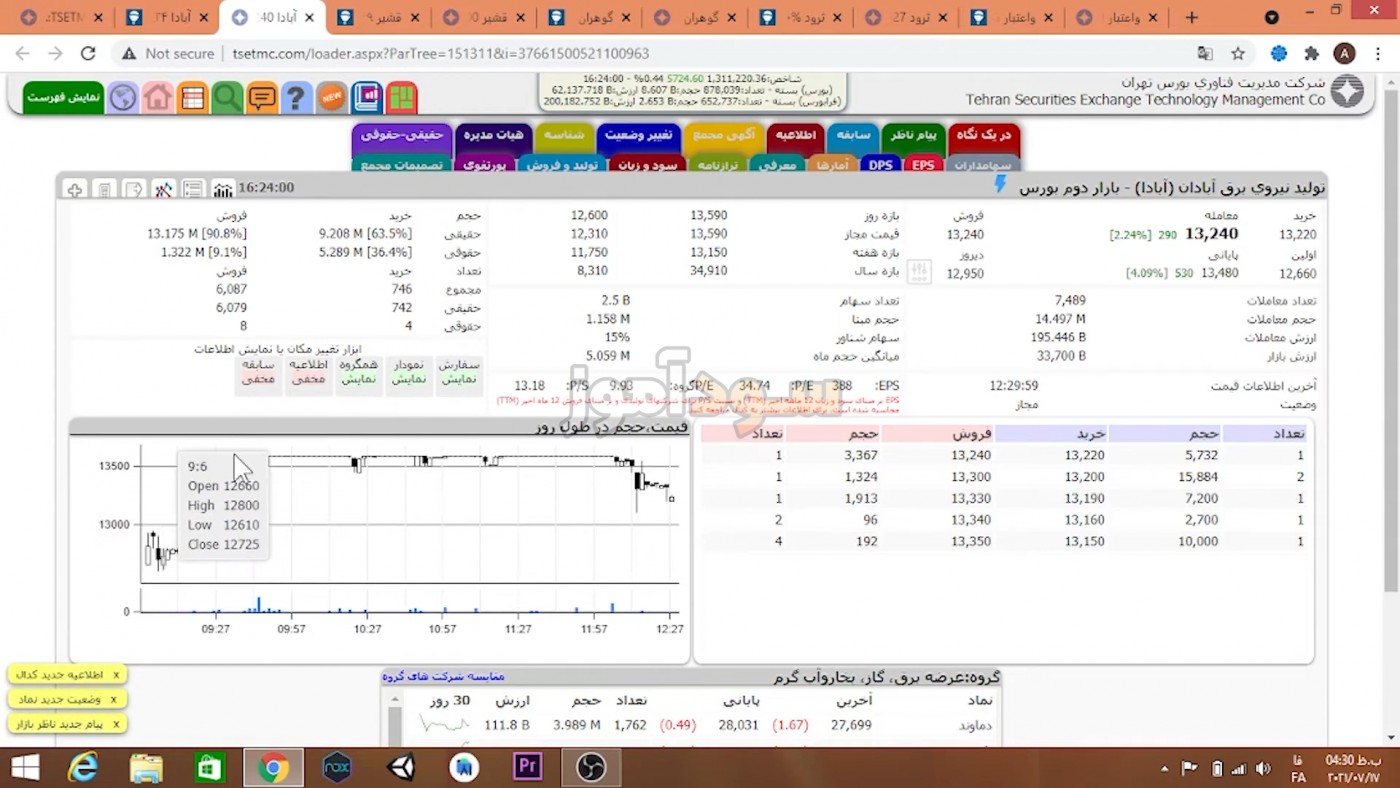Open the bar chart icon beside 16:24:00
The height and width of the screenshot is (788, 1400).
(223, 189)
